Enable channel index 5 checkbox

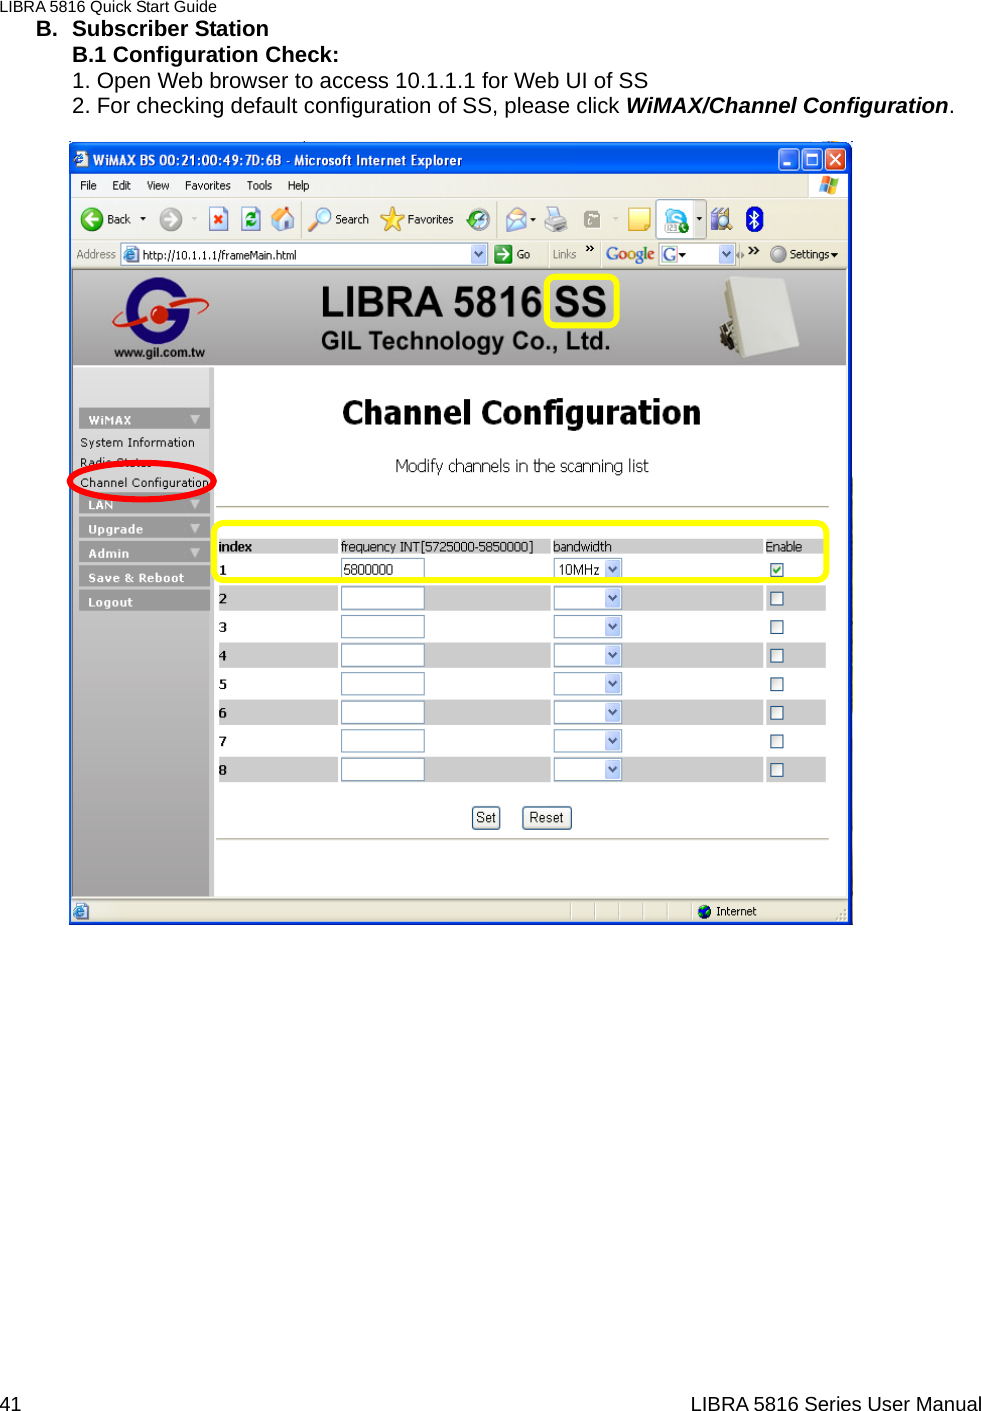click(777, 684)
